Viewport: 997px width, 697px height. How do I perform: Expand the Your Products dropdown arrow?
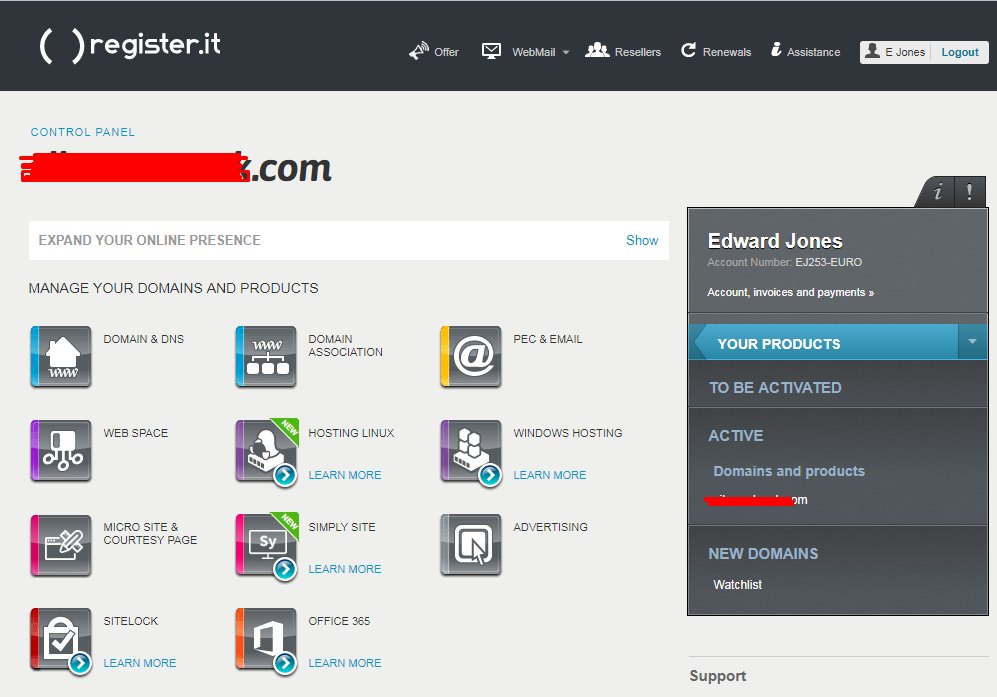point(972,342)
